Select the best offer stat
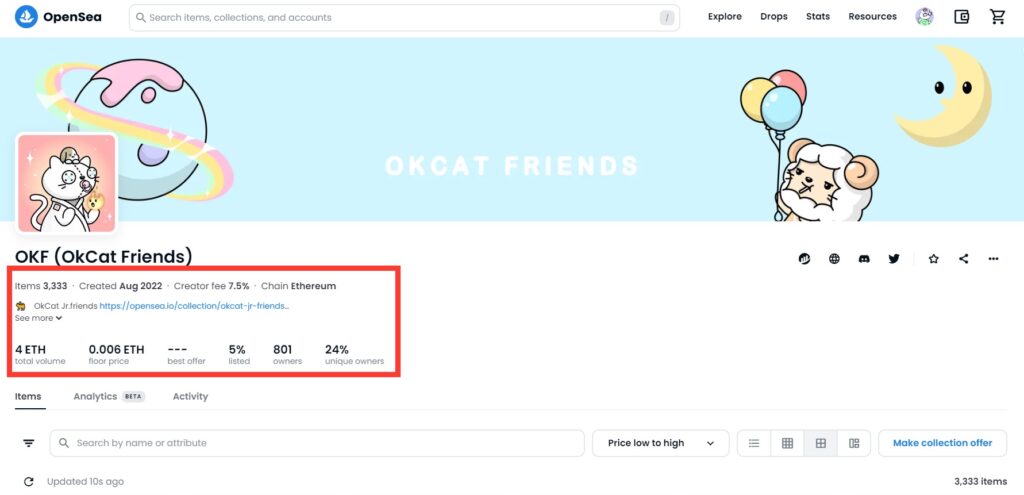Viewport: 1024px width, 495px height. tap(186, 354)
